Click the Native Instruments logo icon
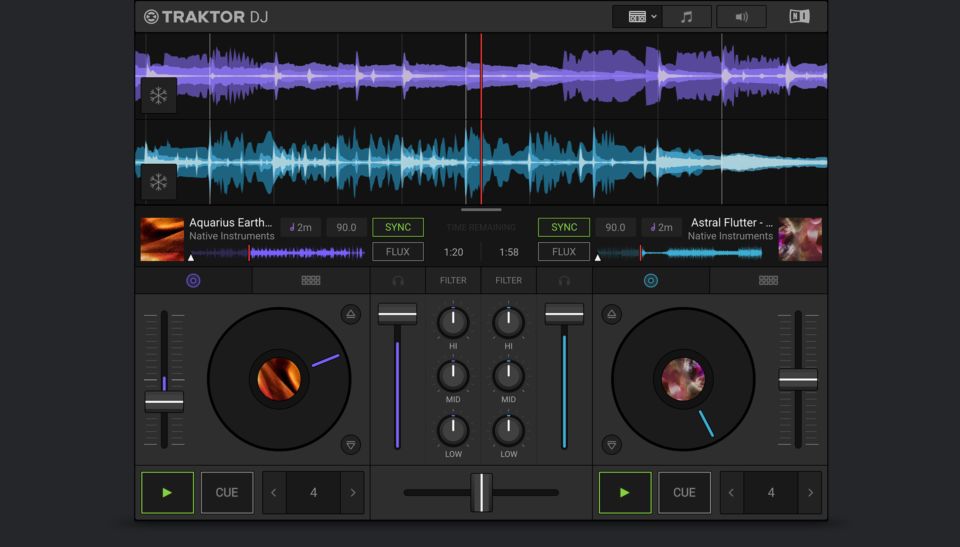The width and height of the screenshot is (960, 547). (799, 17)
